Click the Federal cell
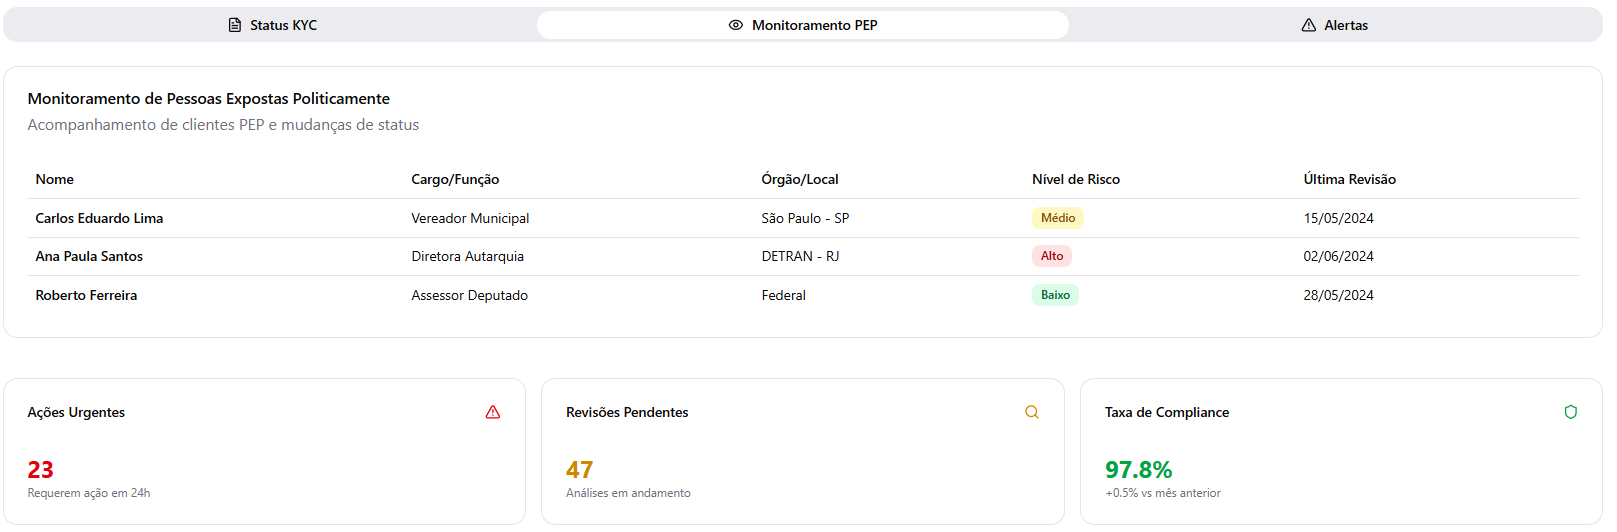This screenshot has height=532, width=1617. click(x=783, y=295)
